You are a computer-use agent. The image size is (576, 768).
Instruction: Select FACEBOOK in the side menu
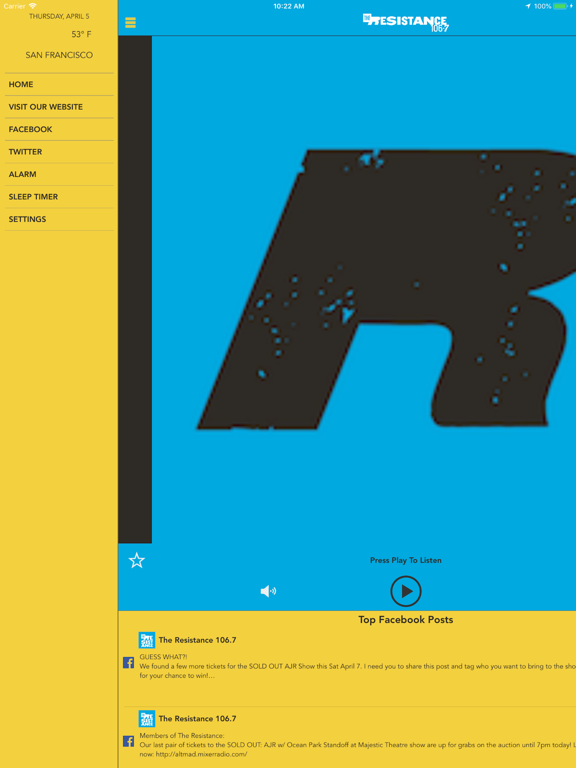pyautogui.click(x=59, y=129)
